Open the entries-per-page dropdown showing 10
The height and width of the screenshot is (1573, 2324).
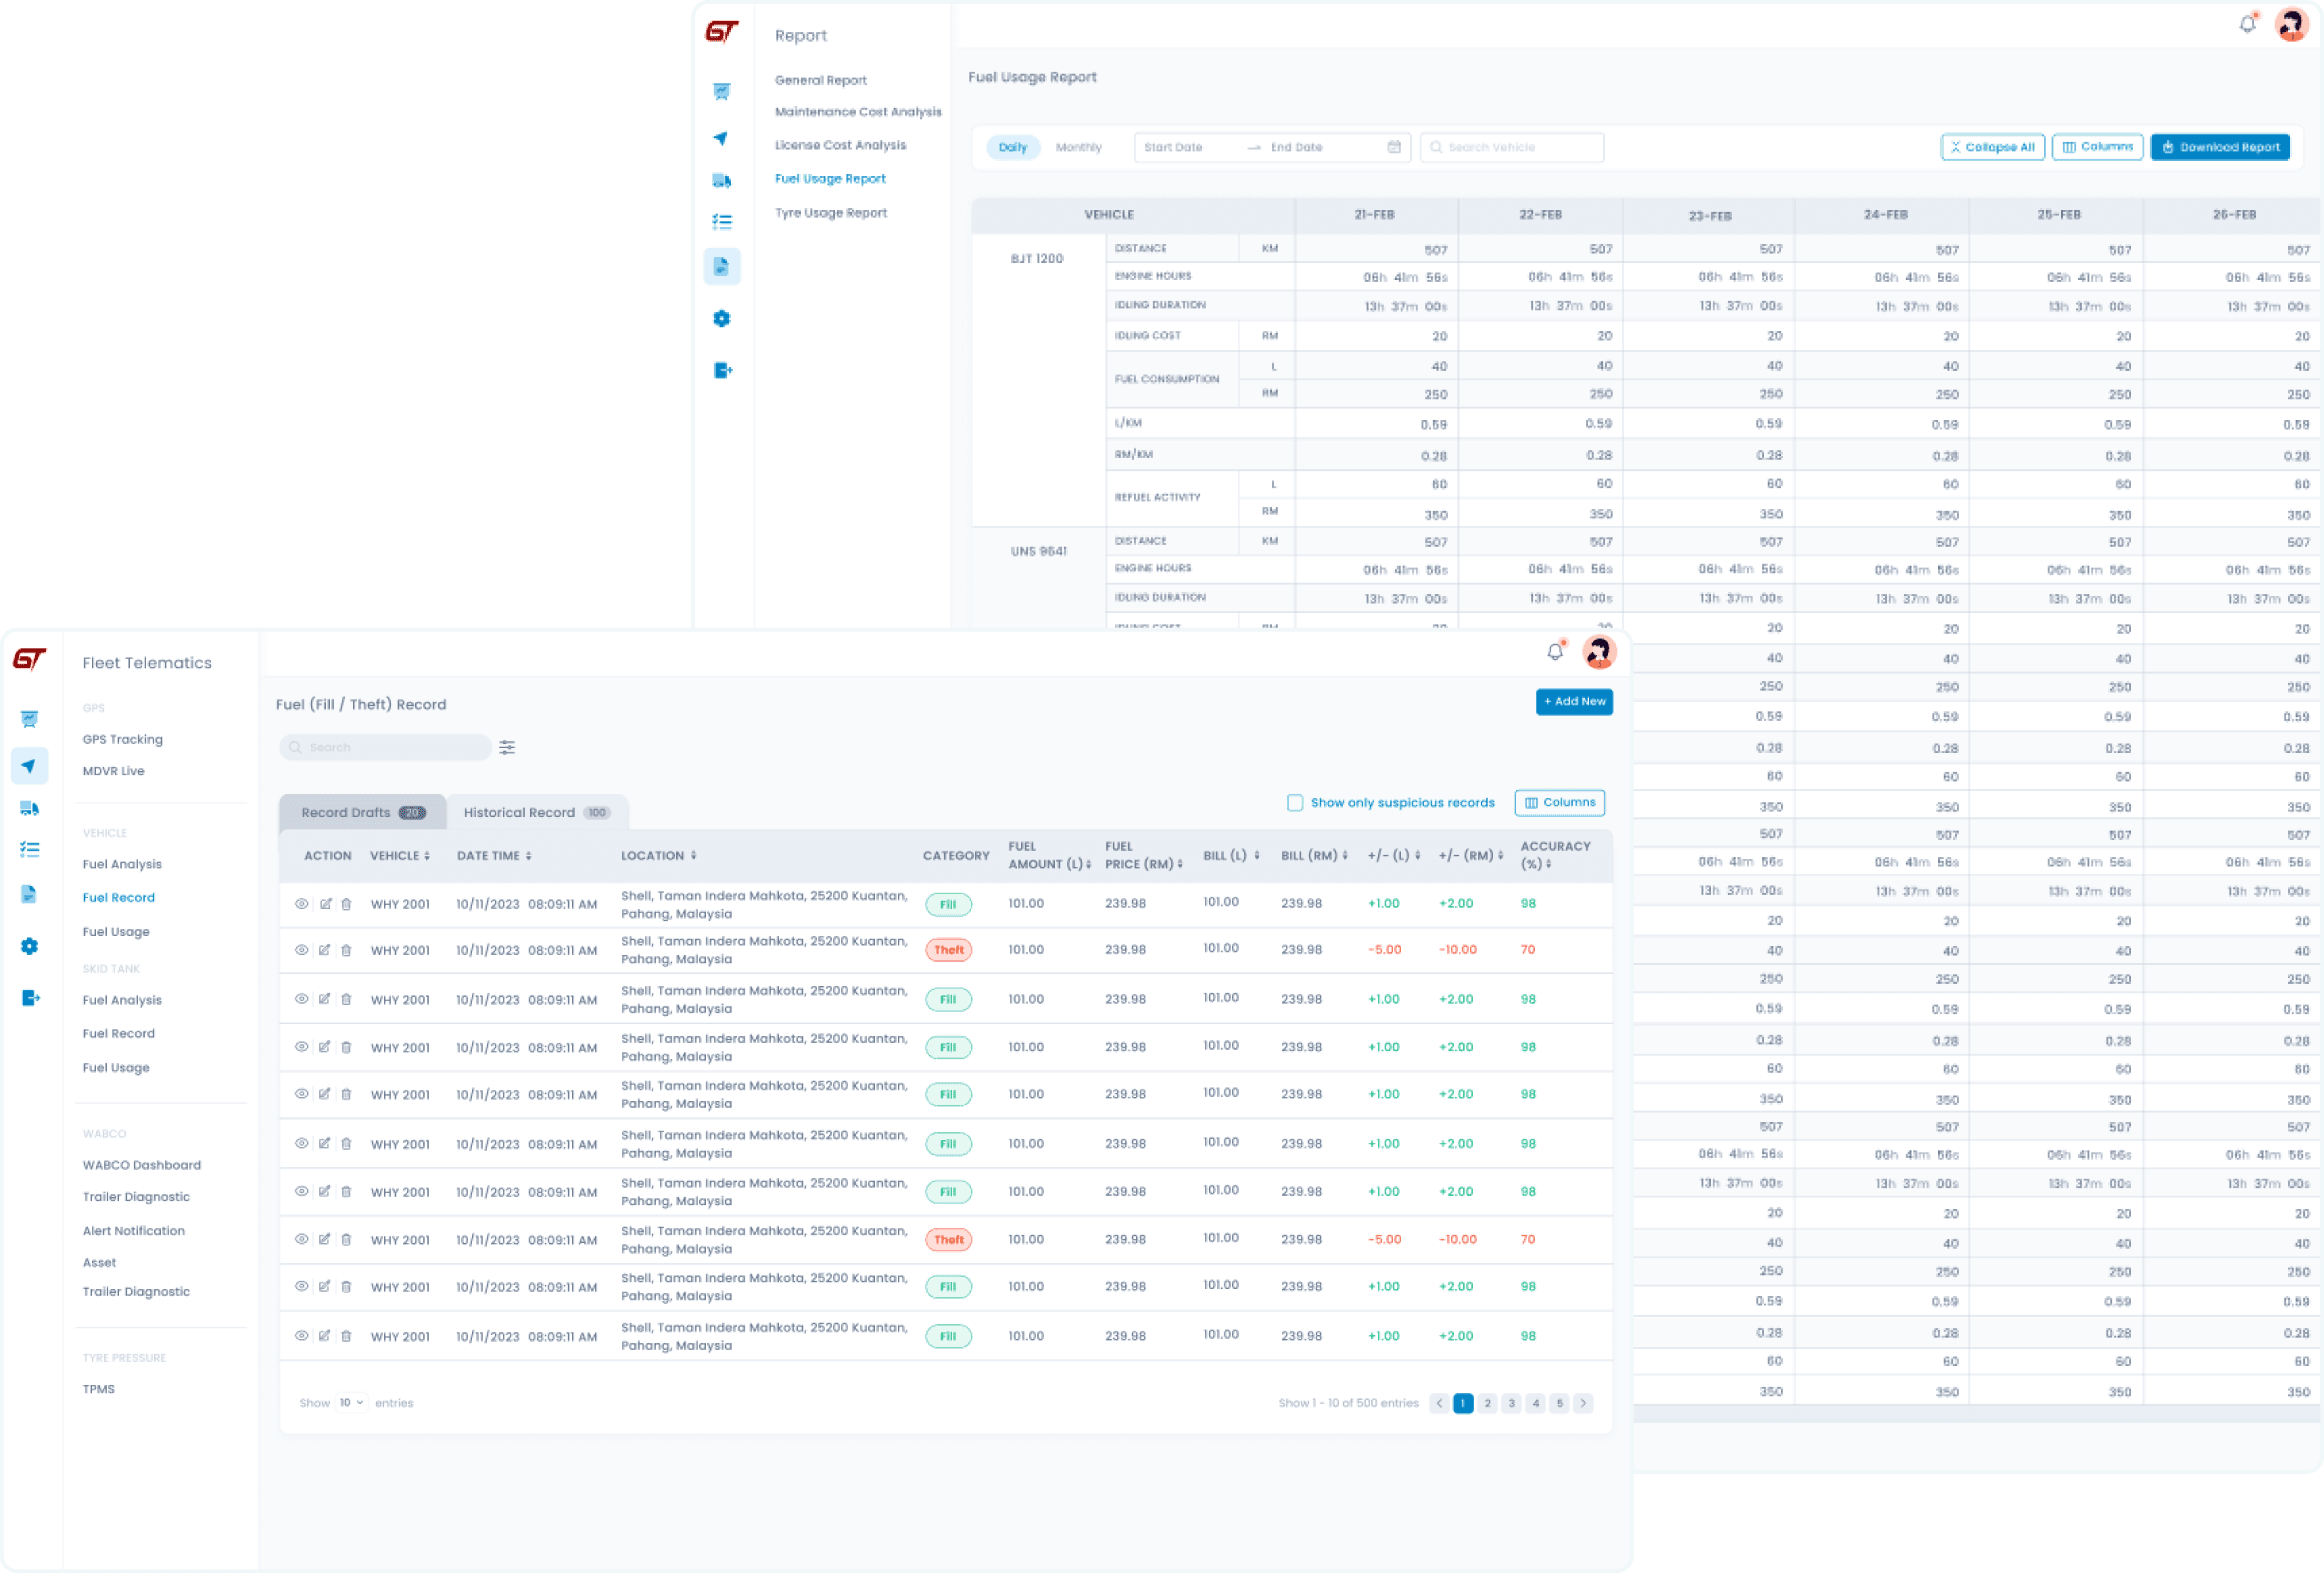pyautogui.click(x=350, y=1403)
